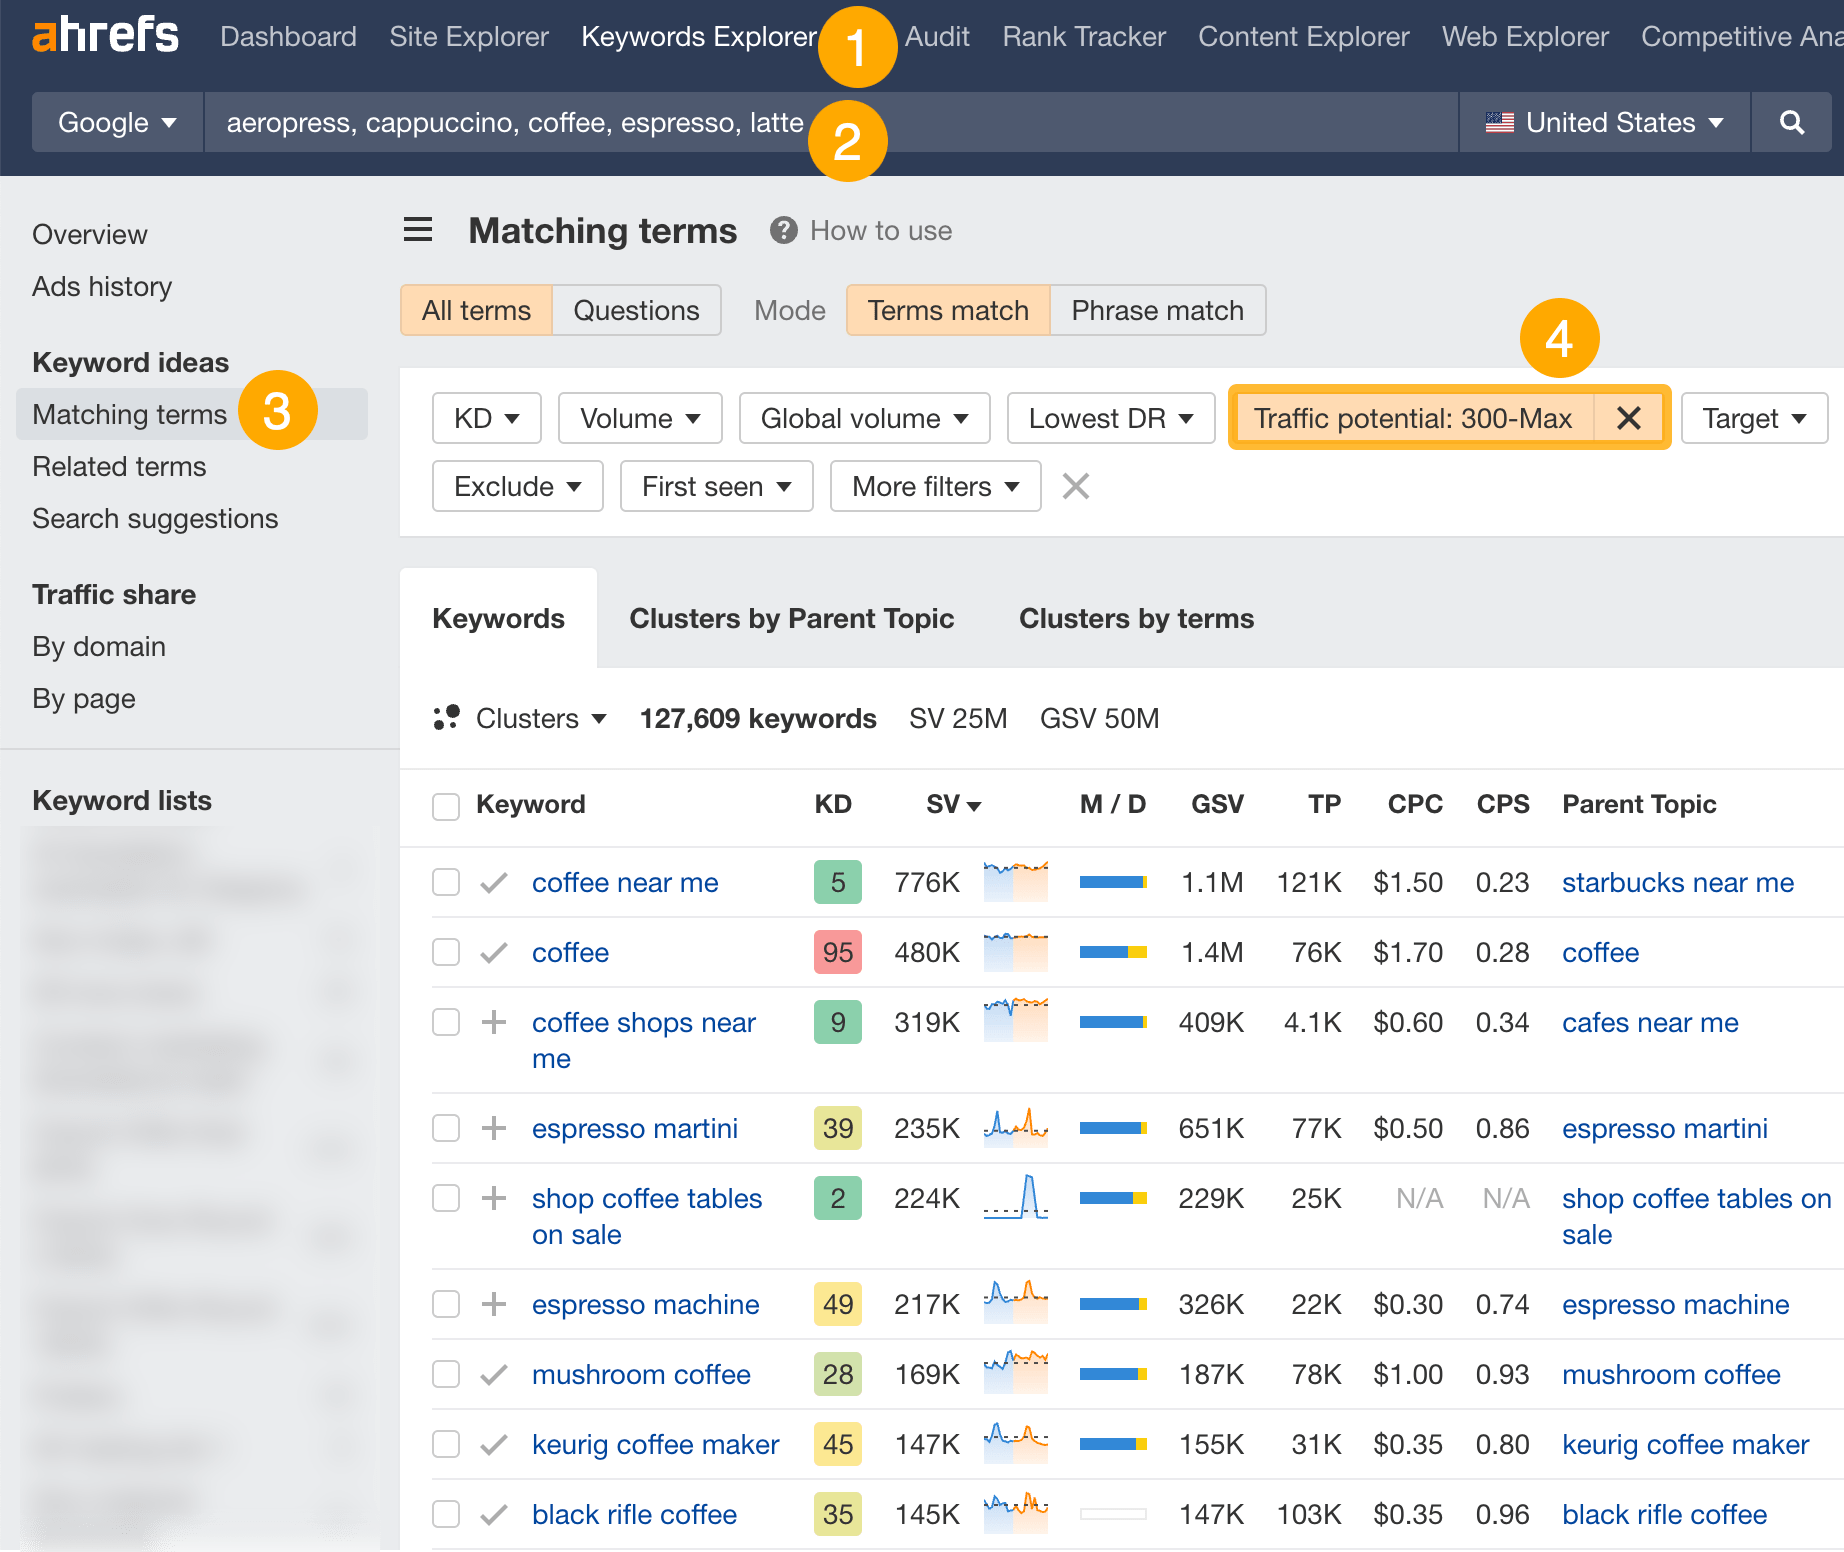
Task: Switch to the Questions tab
Action: click(636, 310)
